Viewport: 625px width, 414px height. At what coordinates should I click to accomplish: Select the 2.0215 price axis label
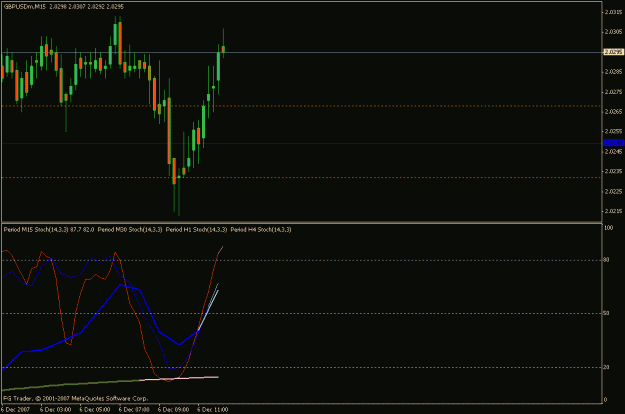click(613, 211)
